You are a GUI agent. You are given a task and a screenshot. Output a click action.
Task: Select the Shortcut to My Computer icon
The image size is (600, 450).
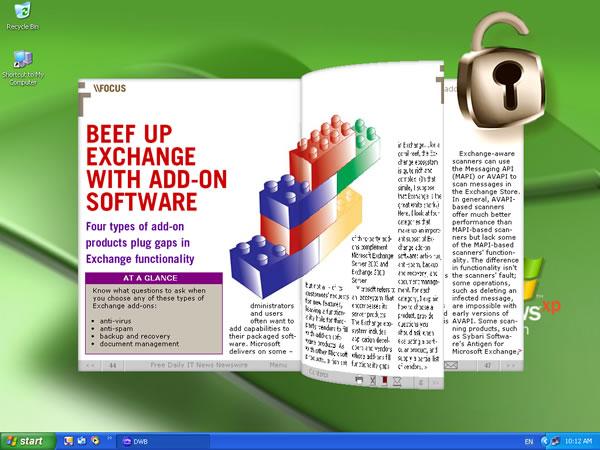point(22,68)
